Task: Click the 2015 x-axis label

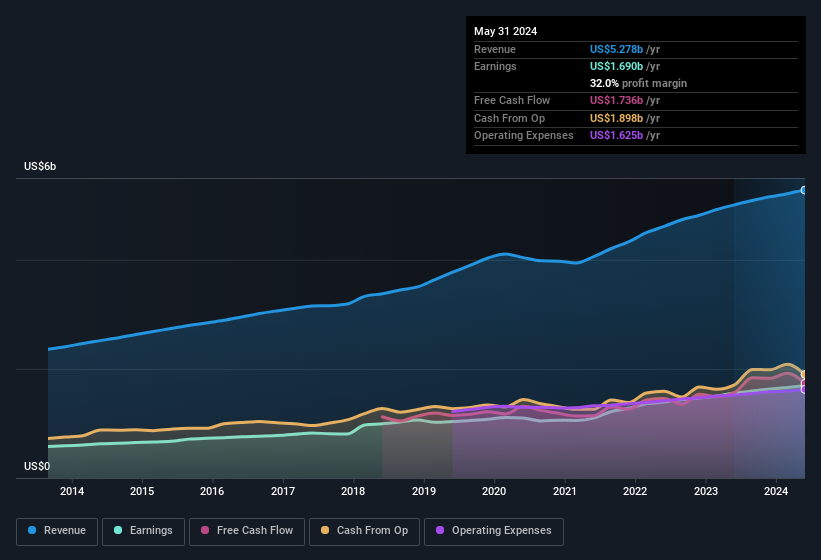Action: [142, 491]
